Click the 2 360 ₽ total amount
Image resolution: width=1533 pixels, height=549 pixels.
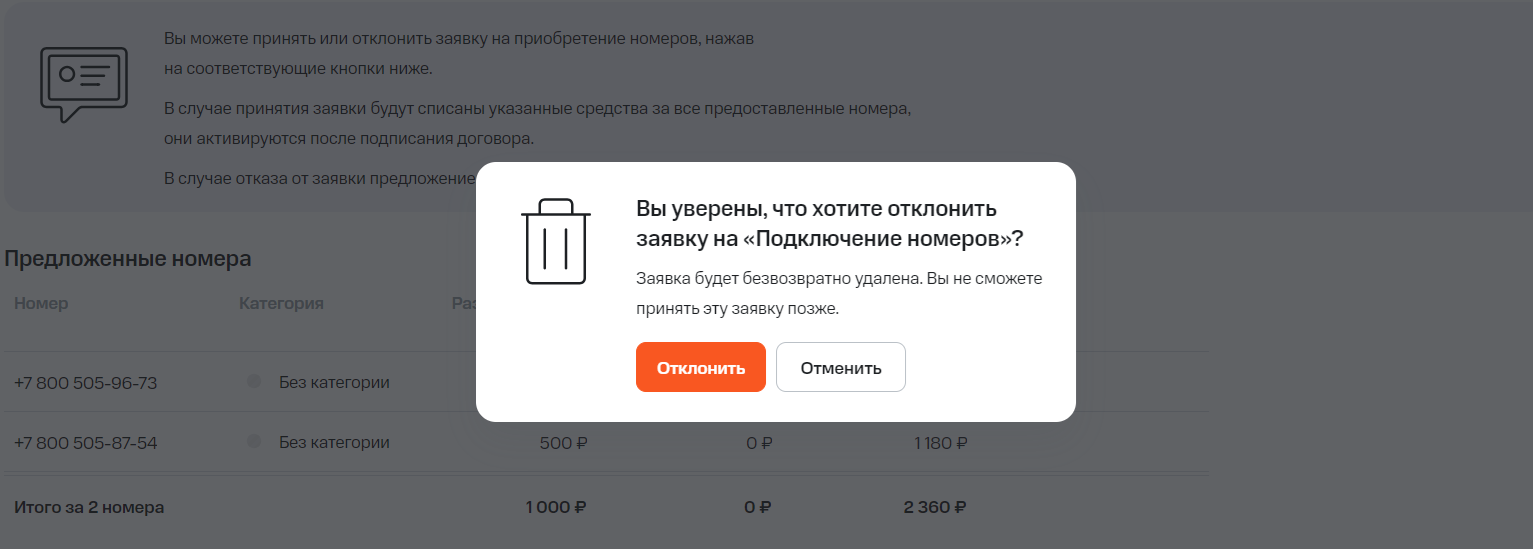click(935, 507)
